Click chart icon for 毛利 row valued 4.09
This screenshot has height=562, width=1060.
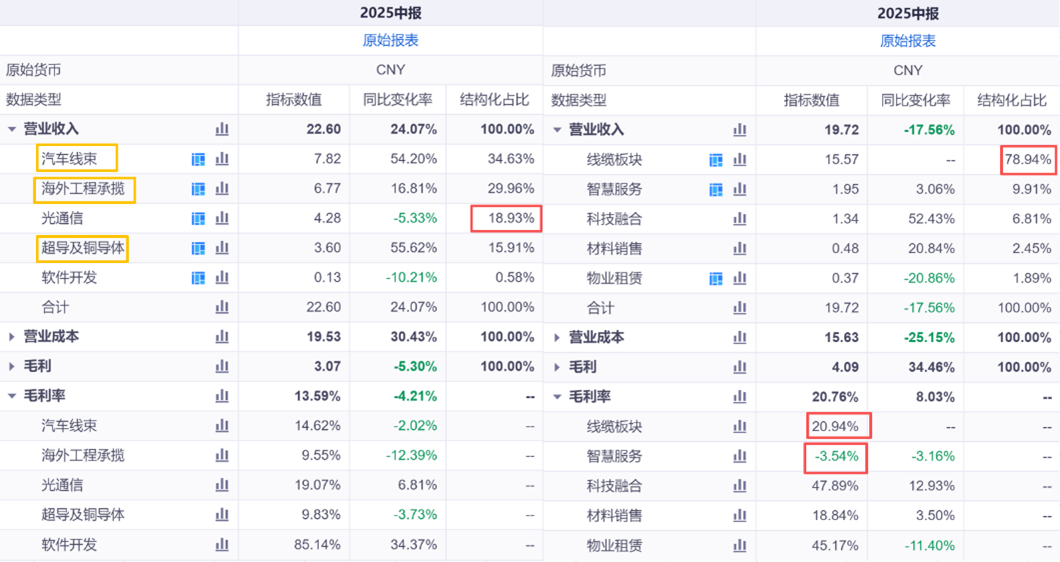tap(740, 367)
